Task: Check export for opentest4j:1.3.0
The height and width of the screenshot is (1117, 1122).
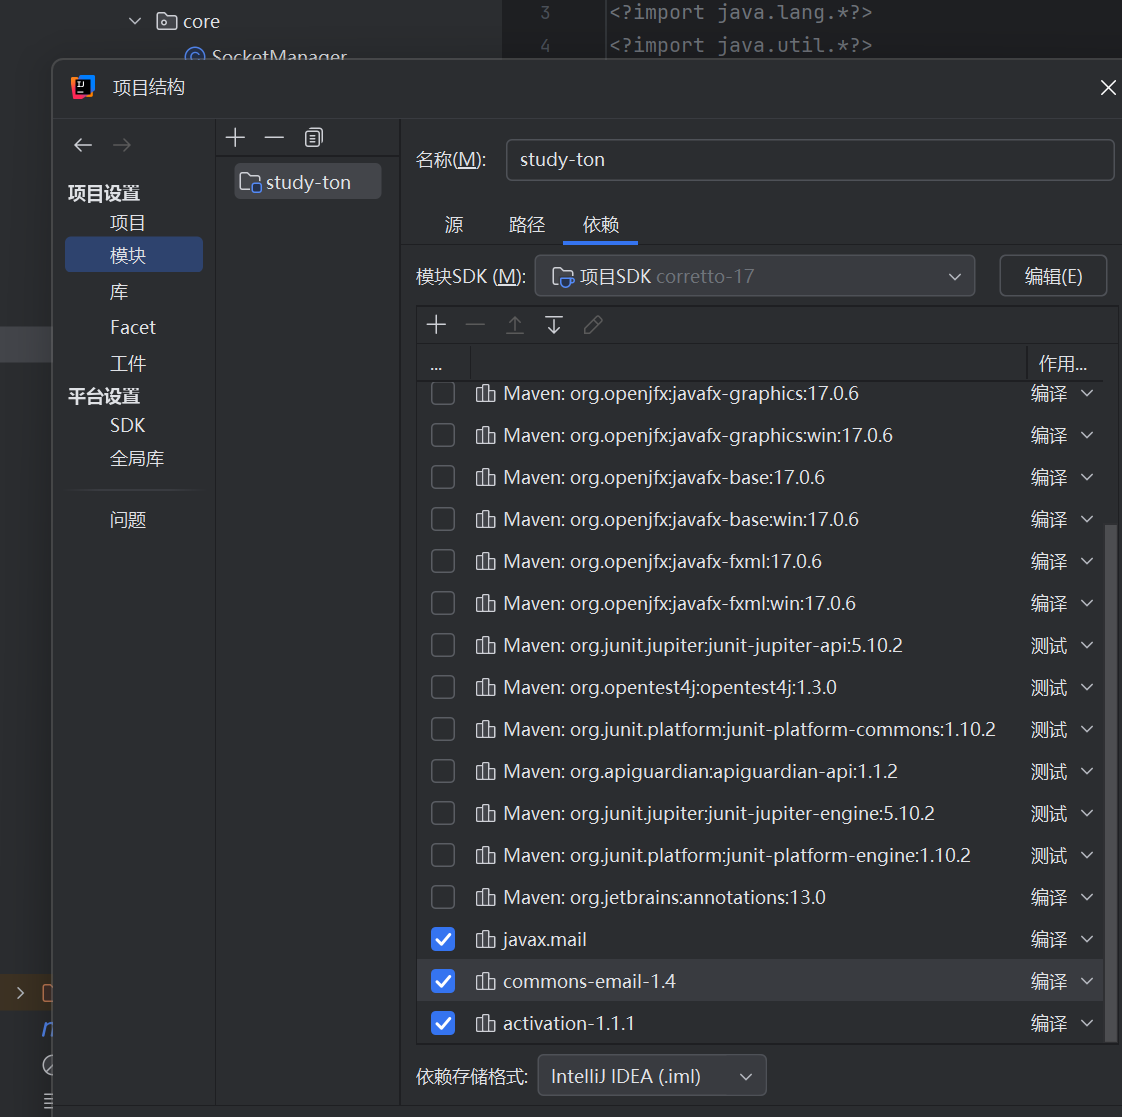Action: 443,687
